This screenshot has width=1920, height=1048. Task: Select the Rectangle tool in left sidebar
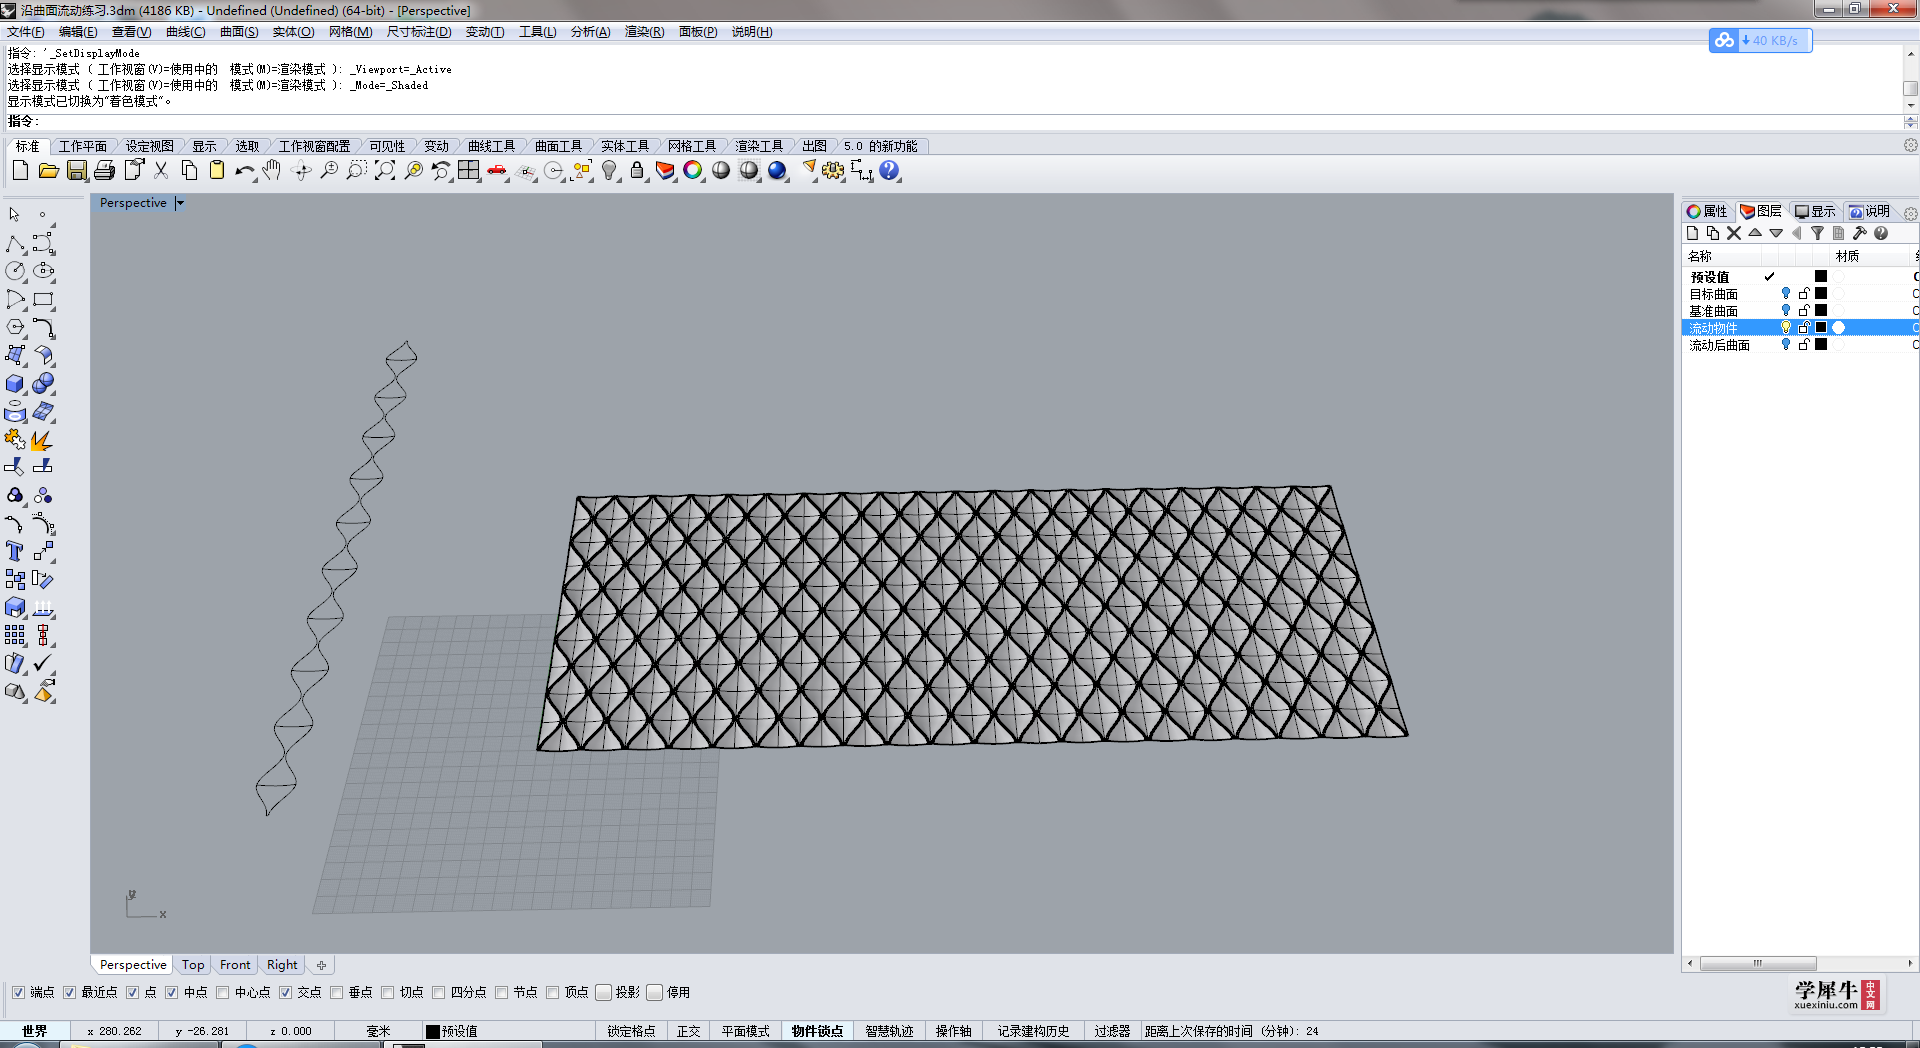[43, 299]
